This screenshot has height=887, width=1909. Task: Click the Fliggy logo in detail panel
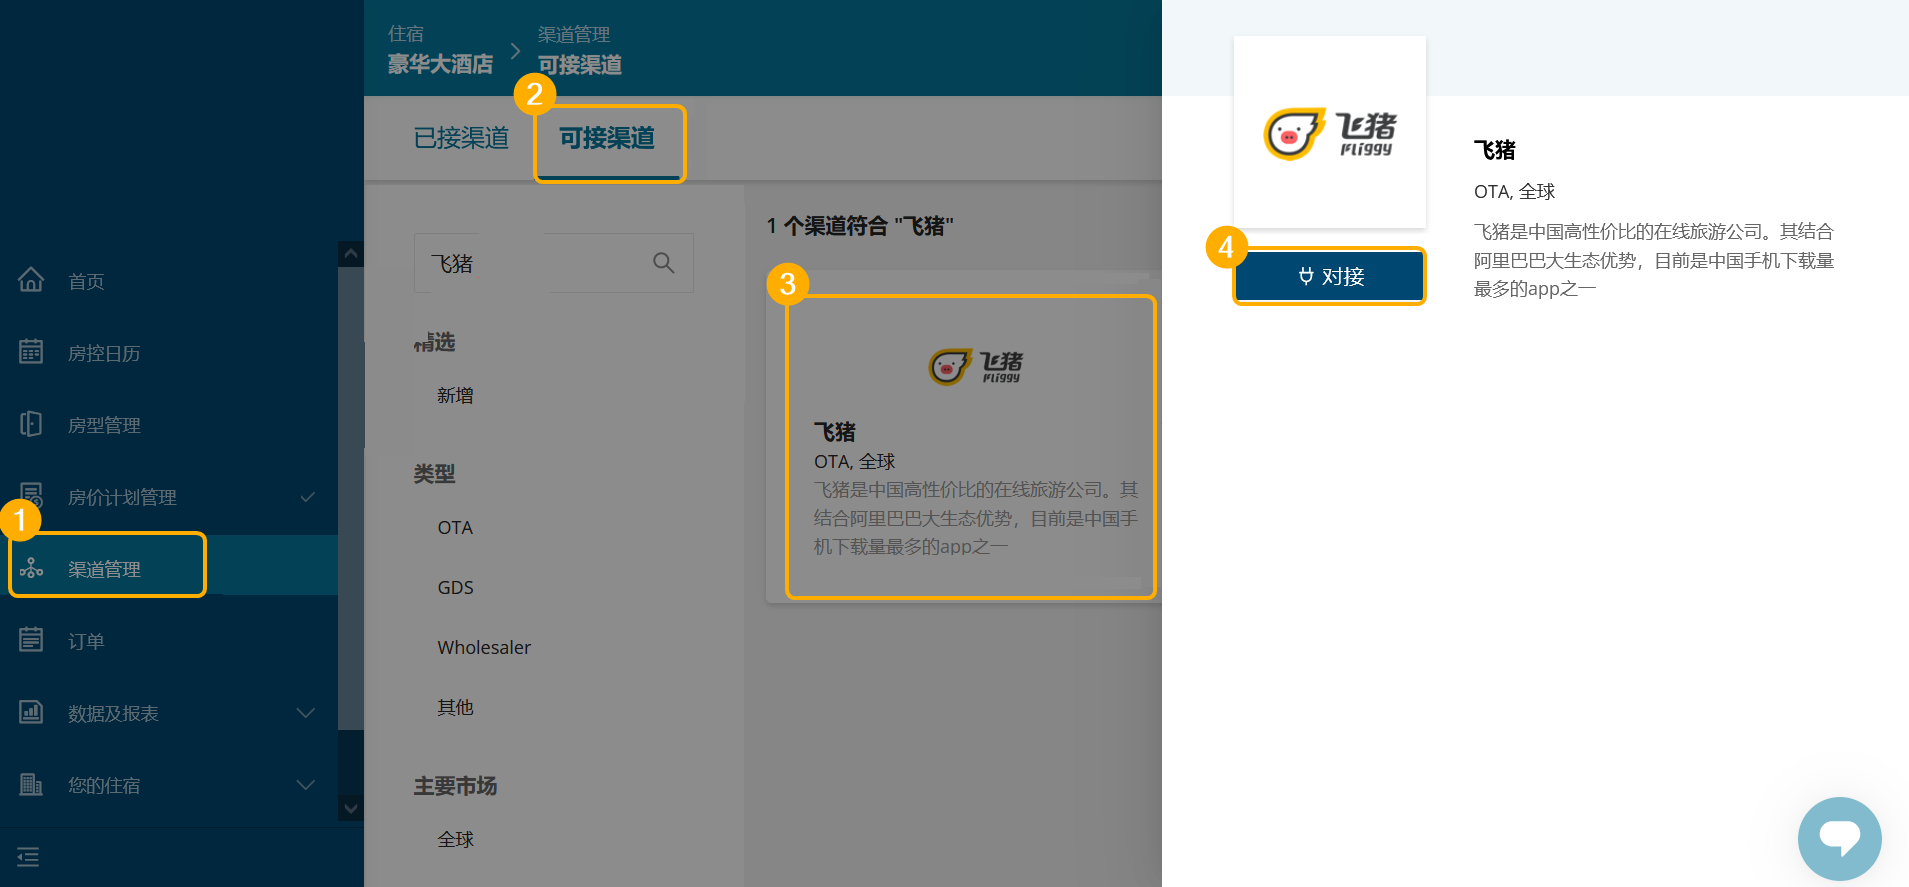(x=1330, y=133)
